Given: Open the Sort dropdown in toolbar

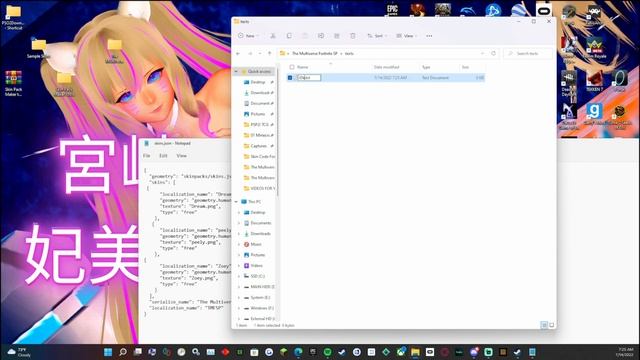Looking at the screenshot, I should tap(377, 36).
